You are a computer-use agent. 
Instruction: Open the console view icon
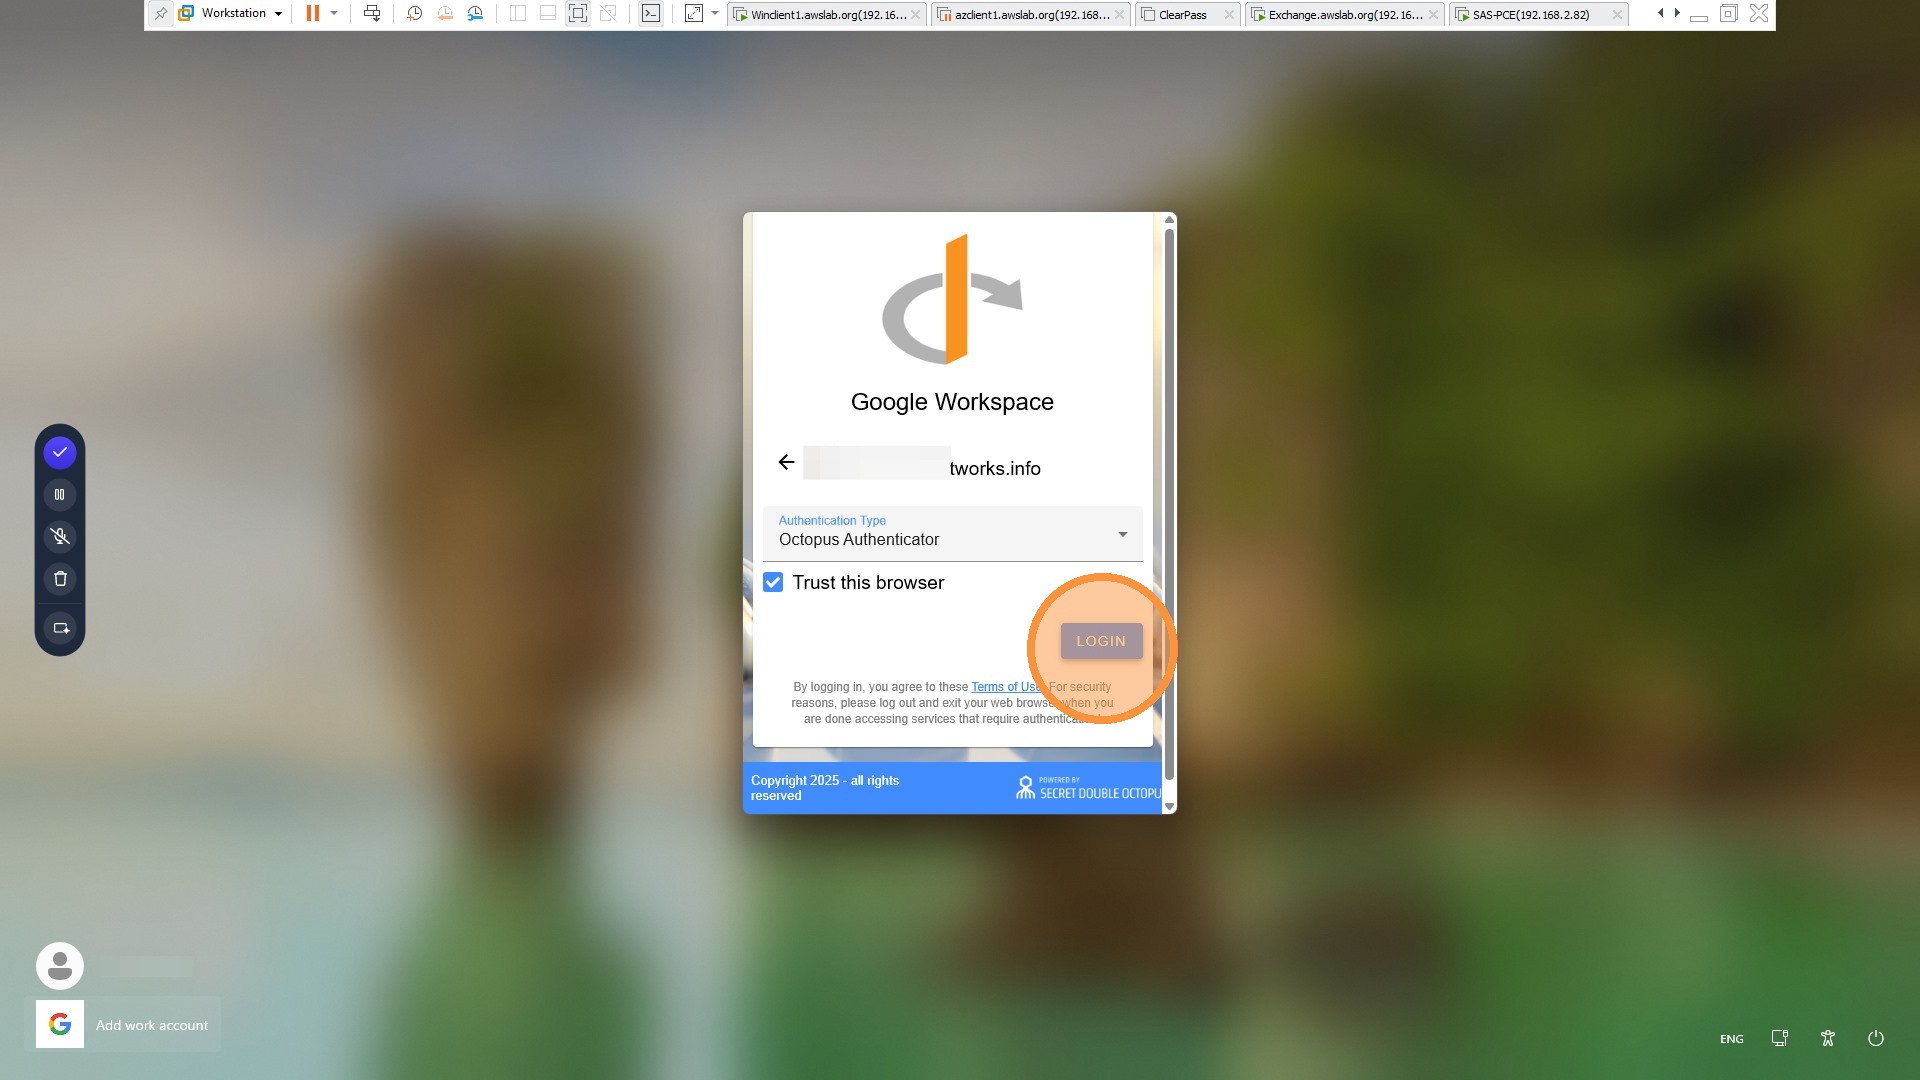click(x=651, y=14)
